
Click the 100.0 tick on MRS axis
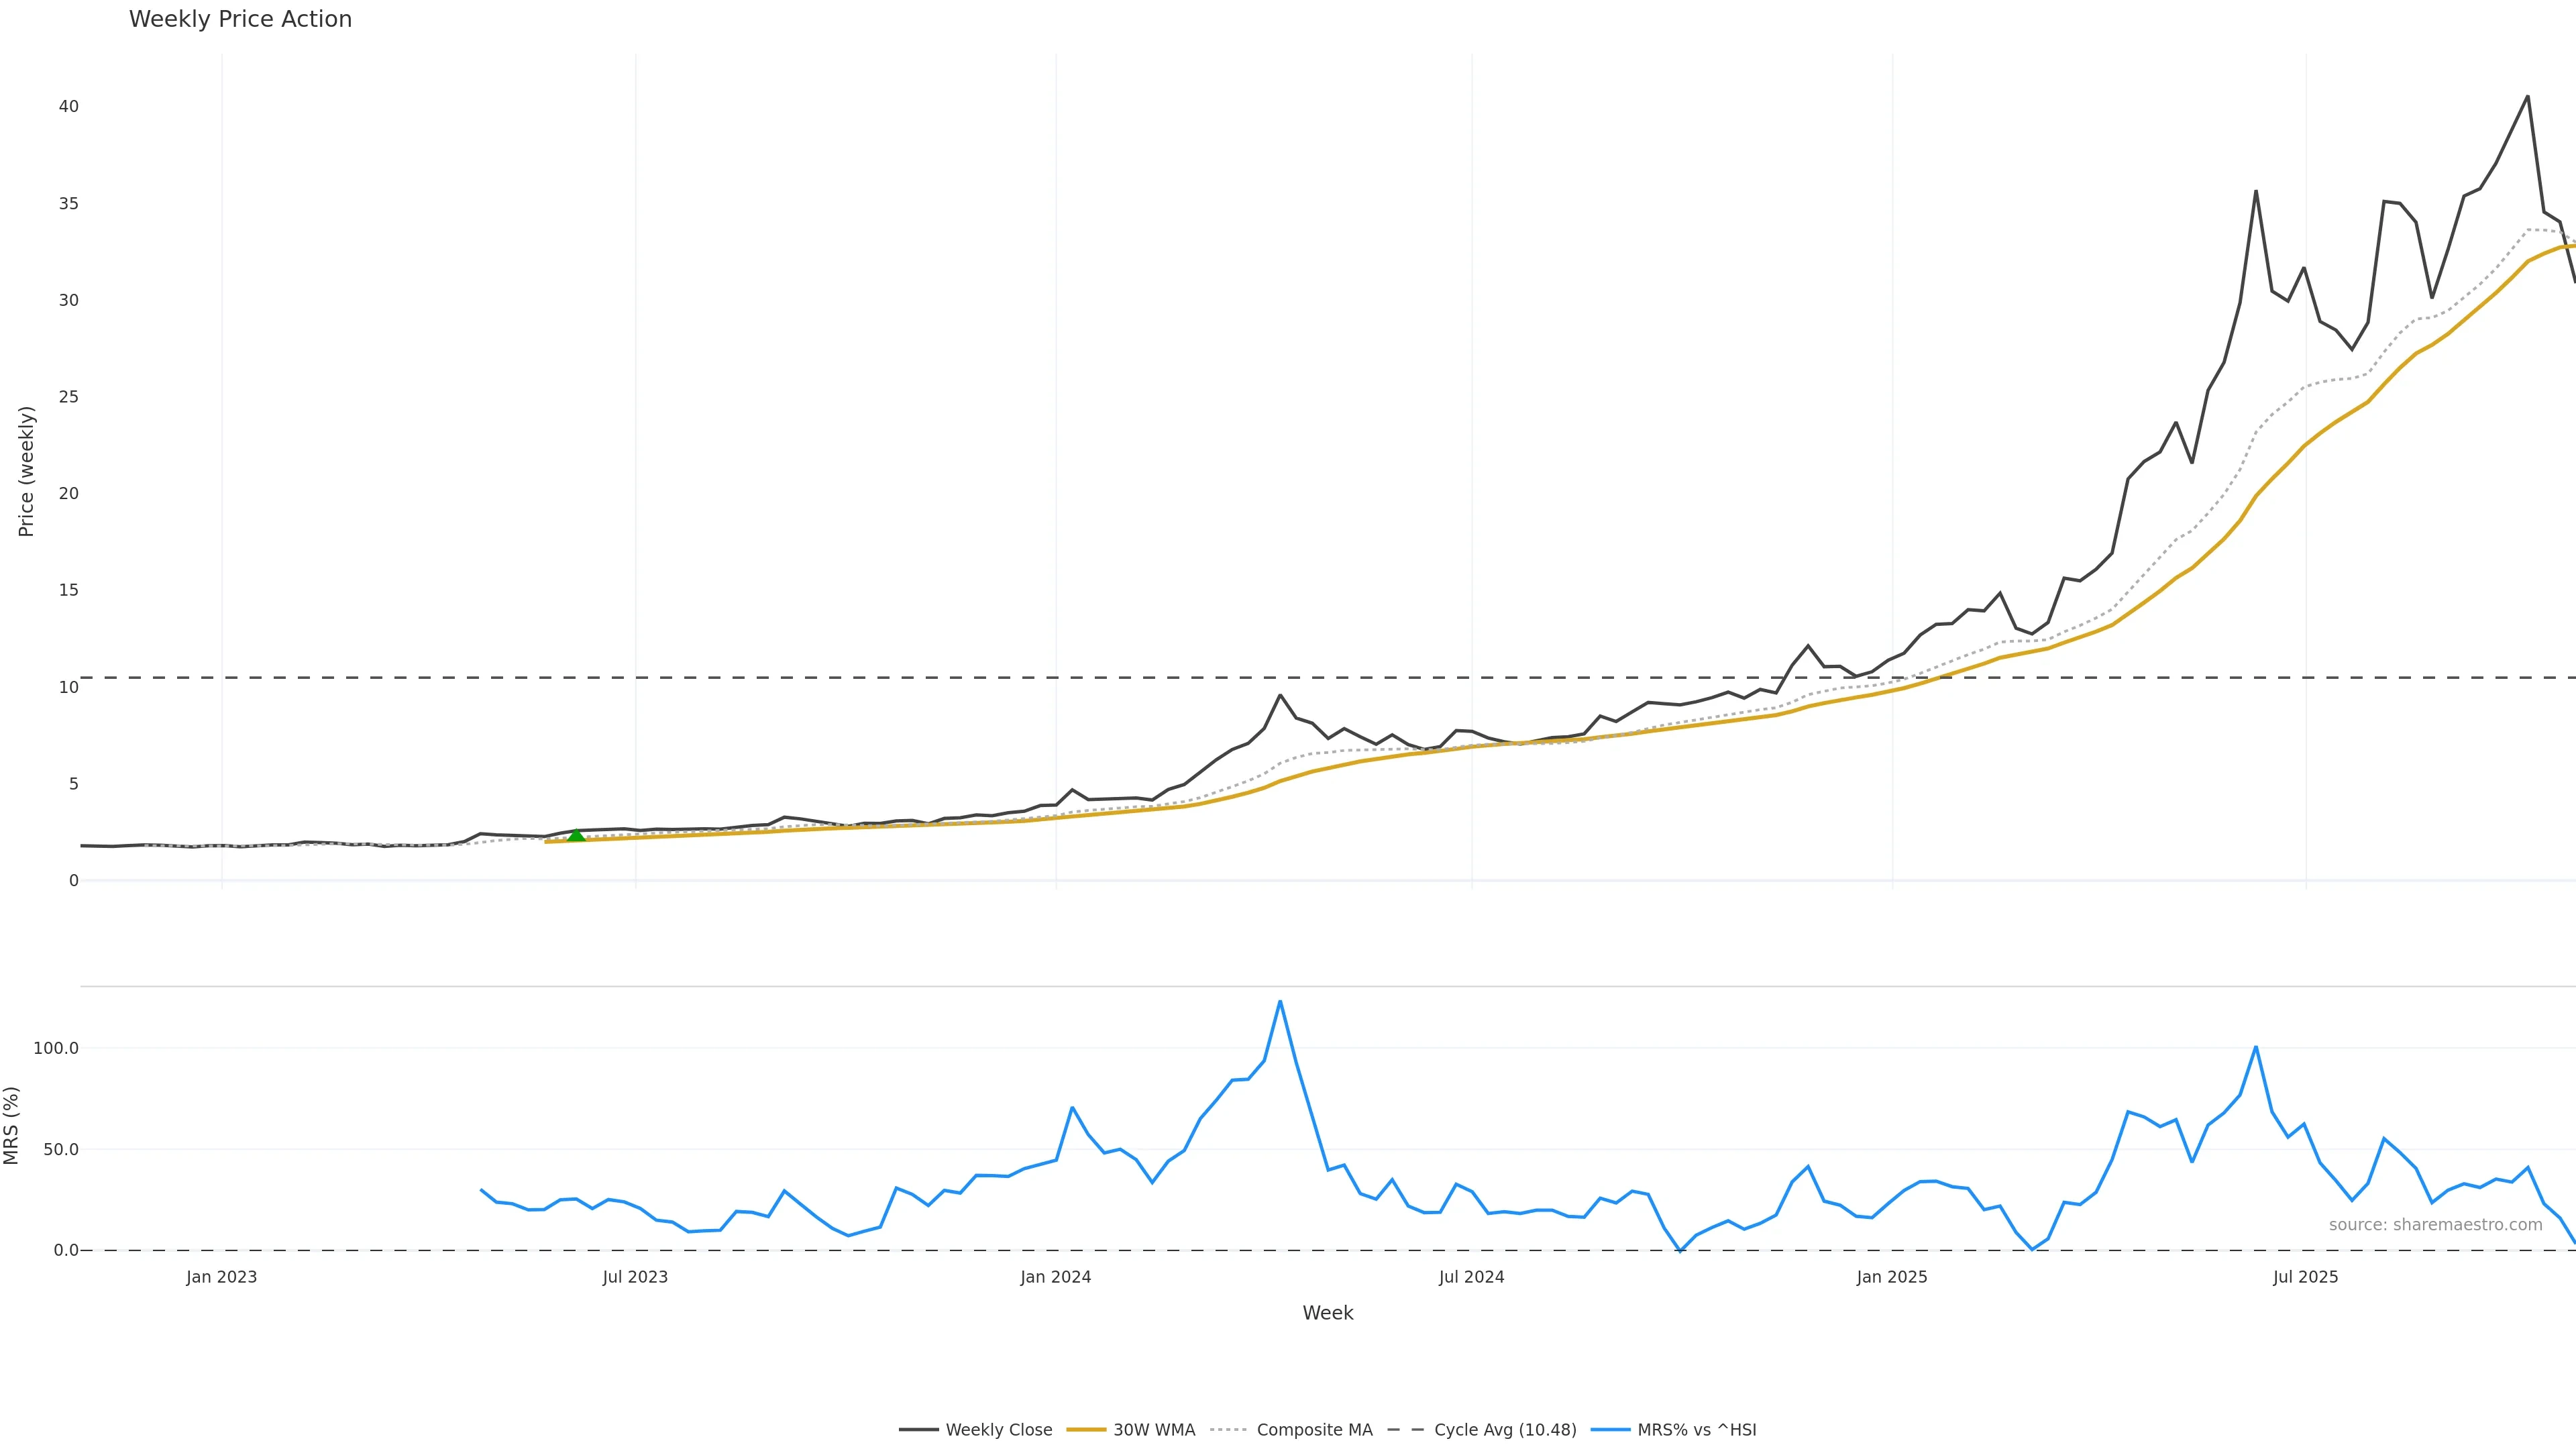pos(55,1048)
